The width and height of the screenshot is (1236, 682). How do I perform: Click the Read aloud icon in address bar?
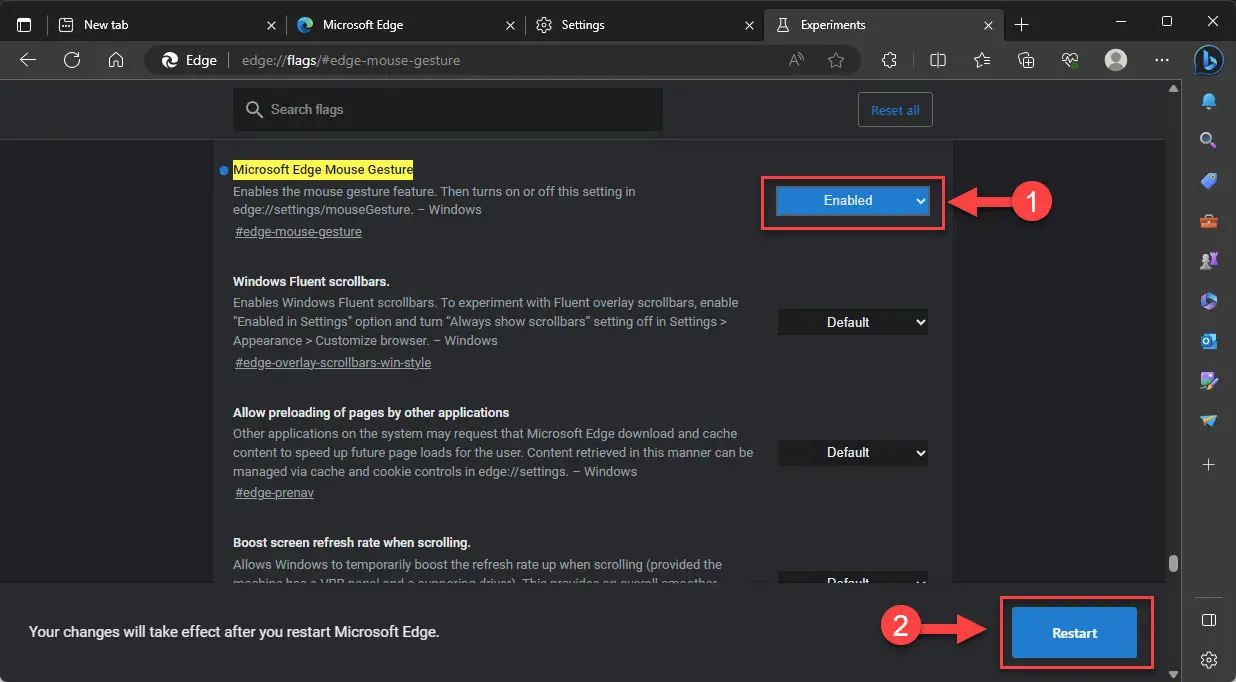796,60
